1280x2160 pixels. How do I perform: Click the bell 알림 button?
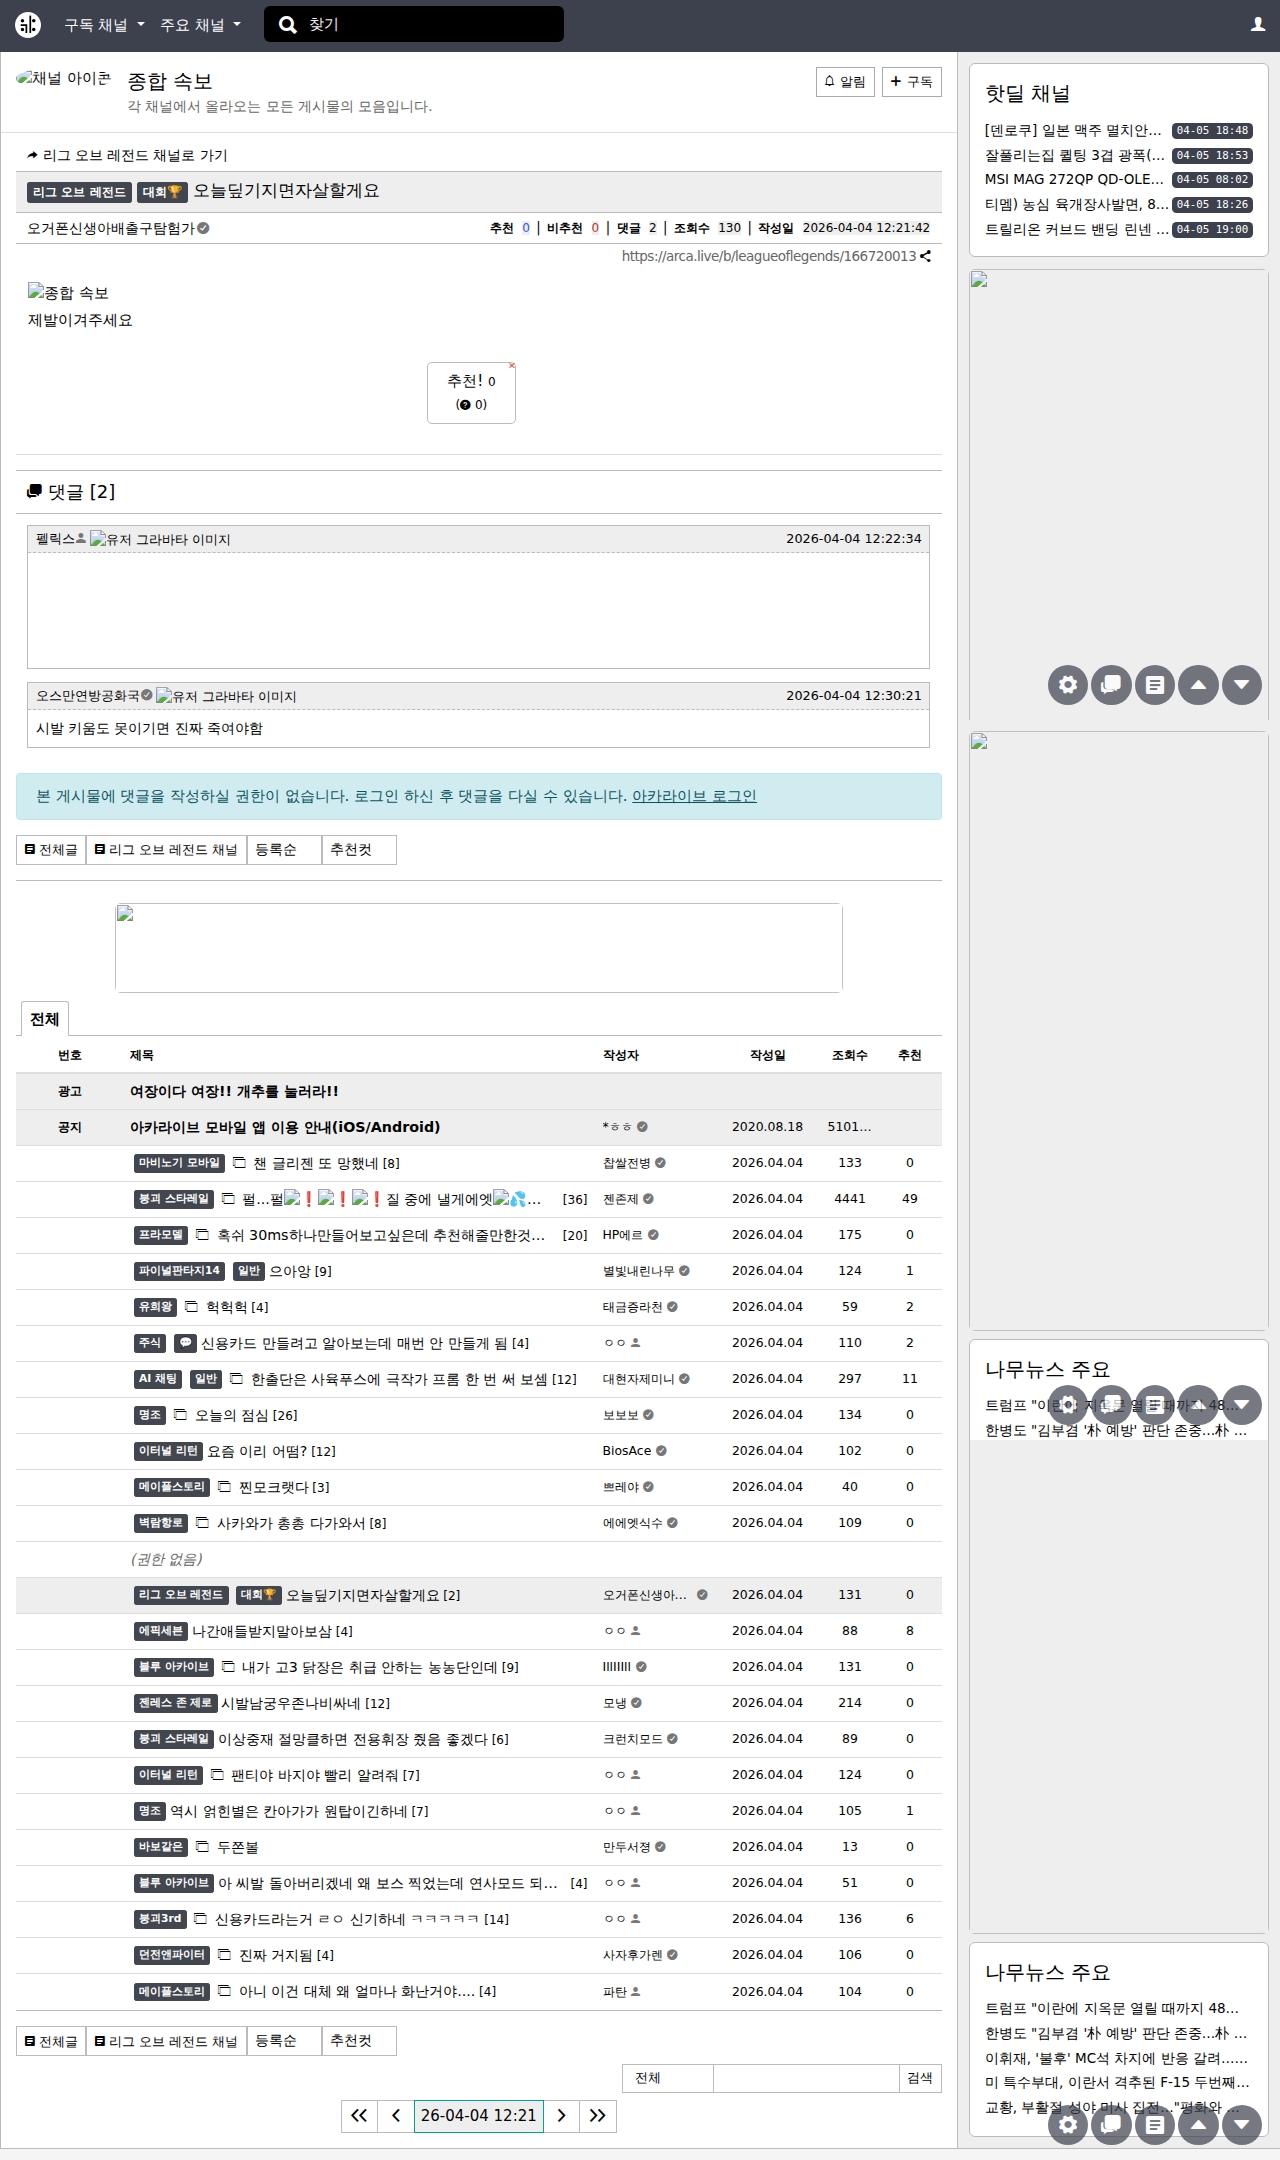click(845, 82)
